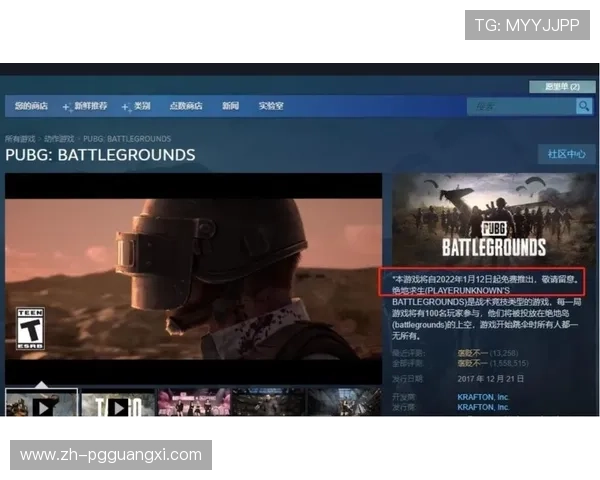
Task: Click the free-to-play notice about 2022年1月12日
Action: 485,279
